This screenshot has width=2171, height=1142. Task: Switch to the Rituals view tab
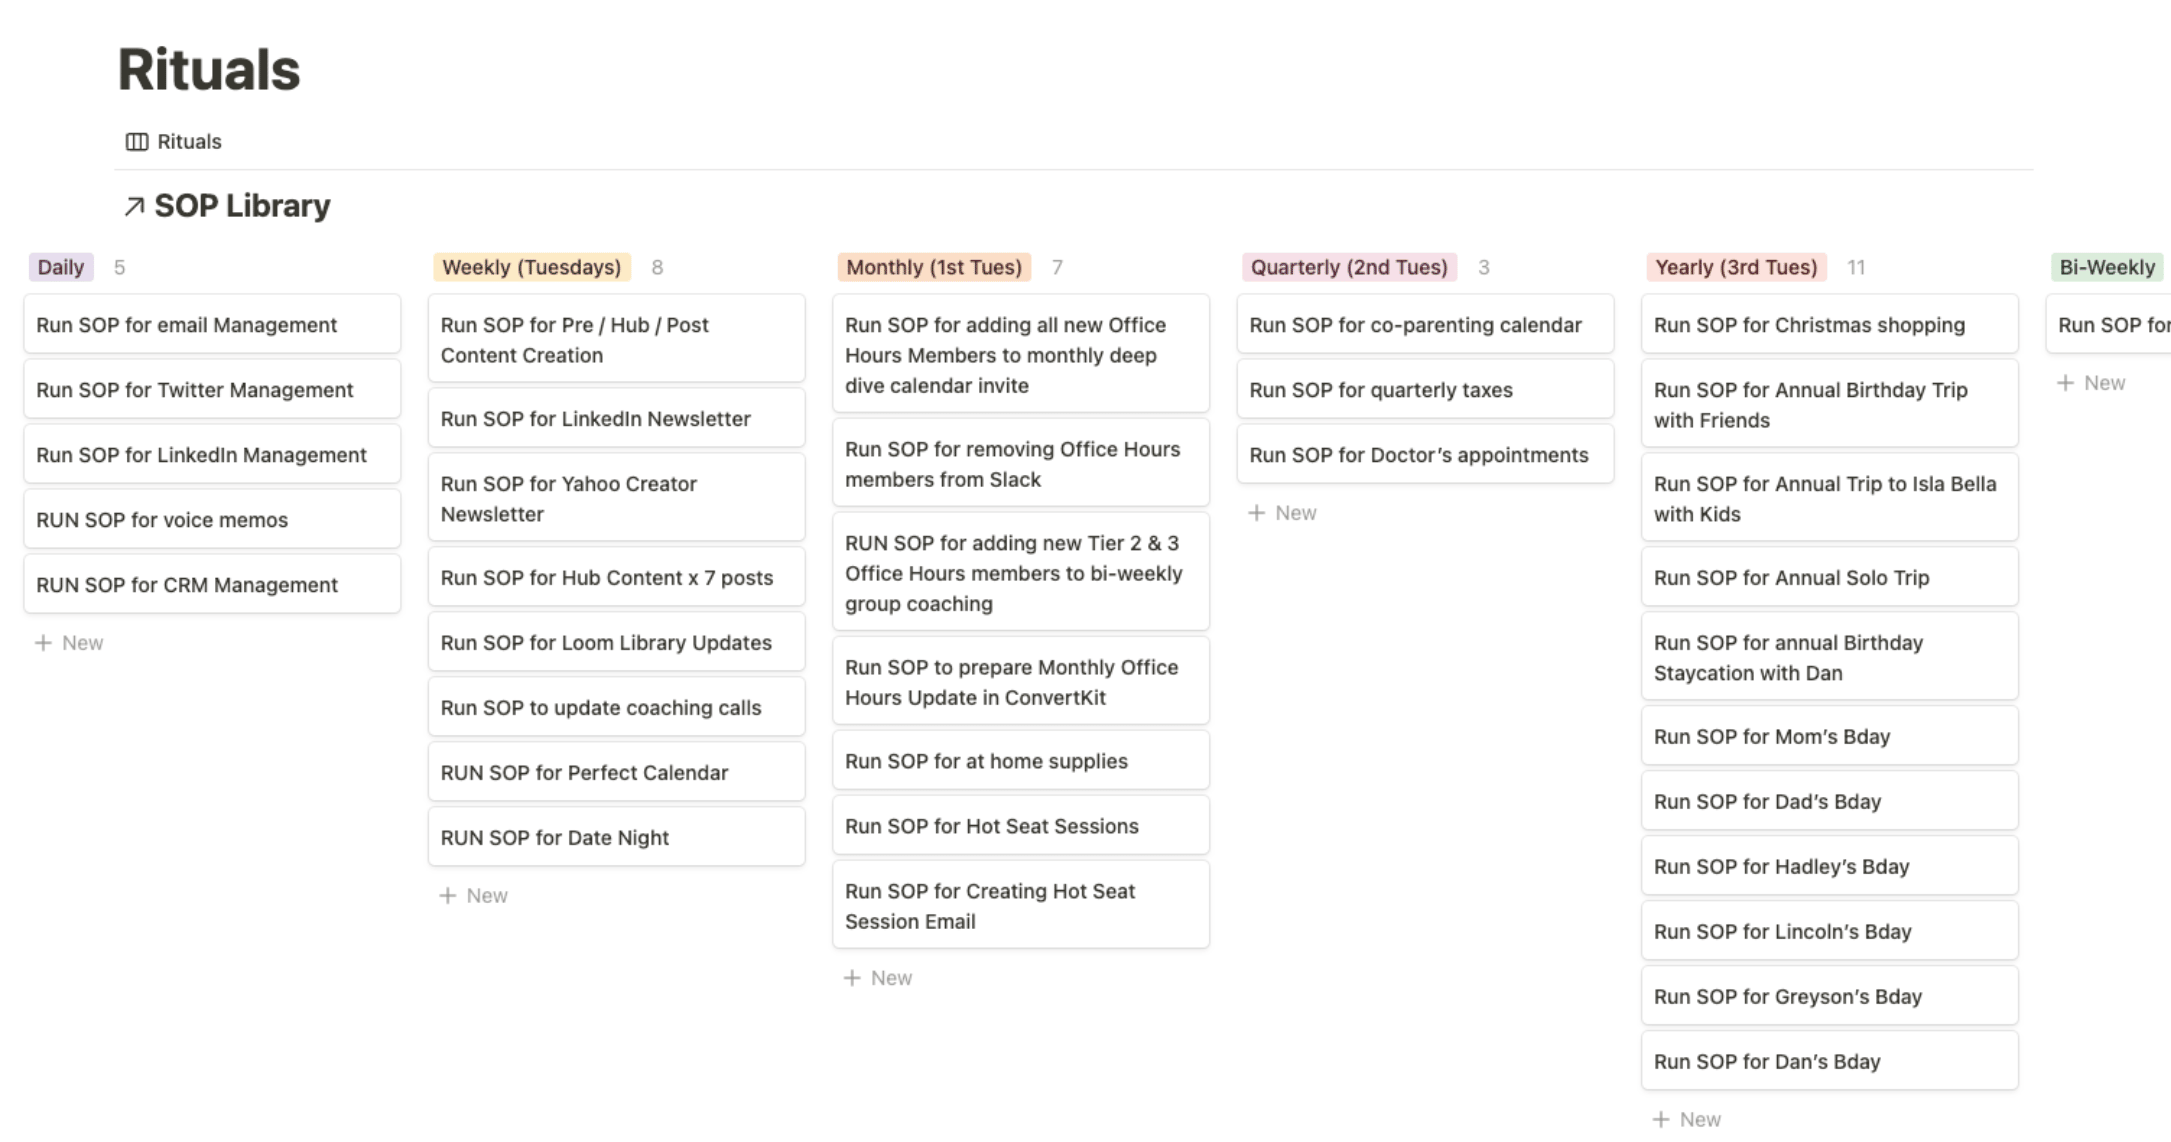coord(189,142)
